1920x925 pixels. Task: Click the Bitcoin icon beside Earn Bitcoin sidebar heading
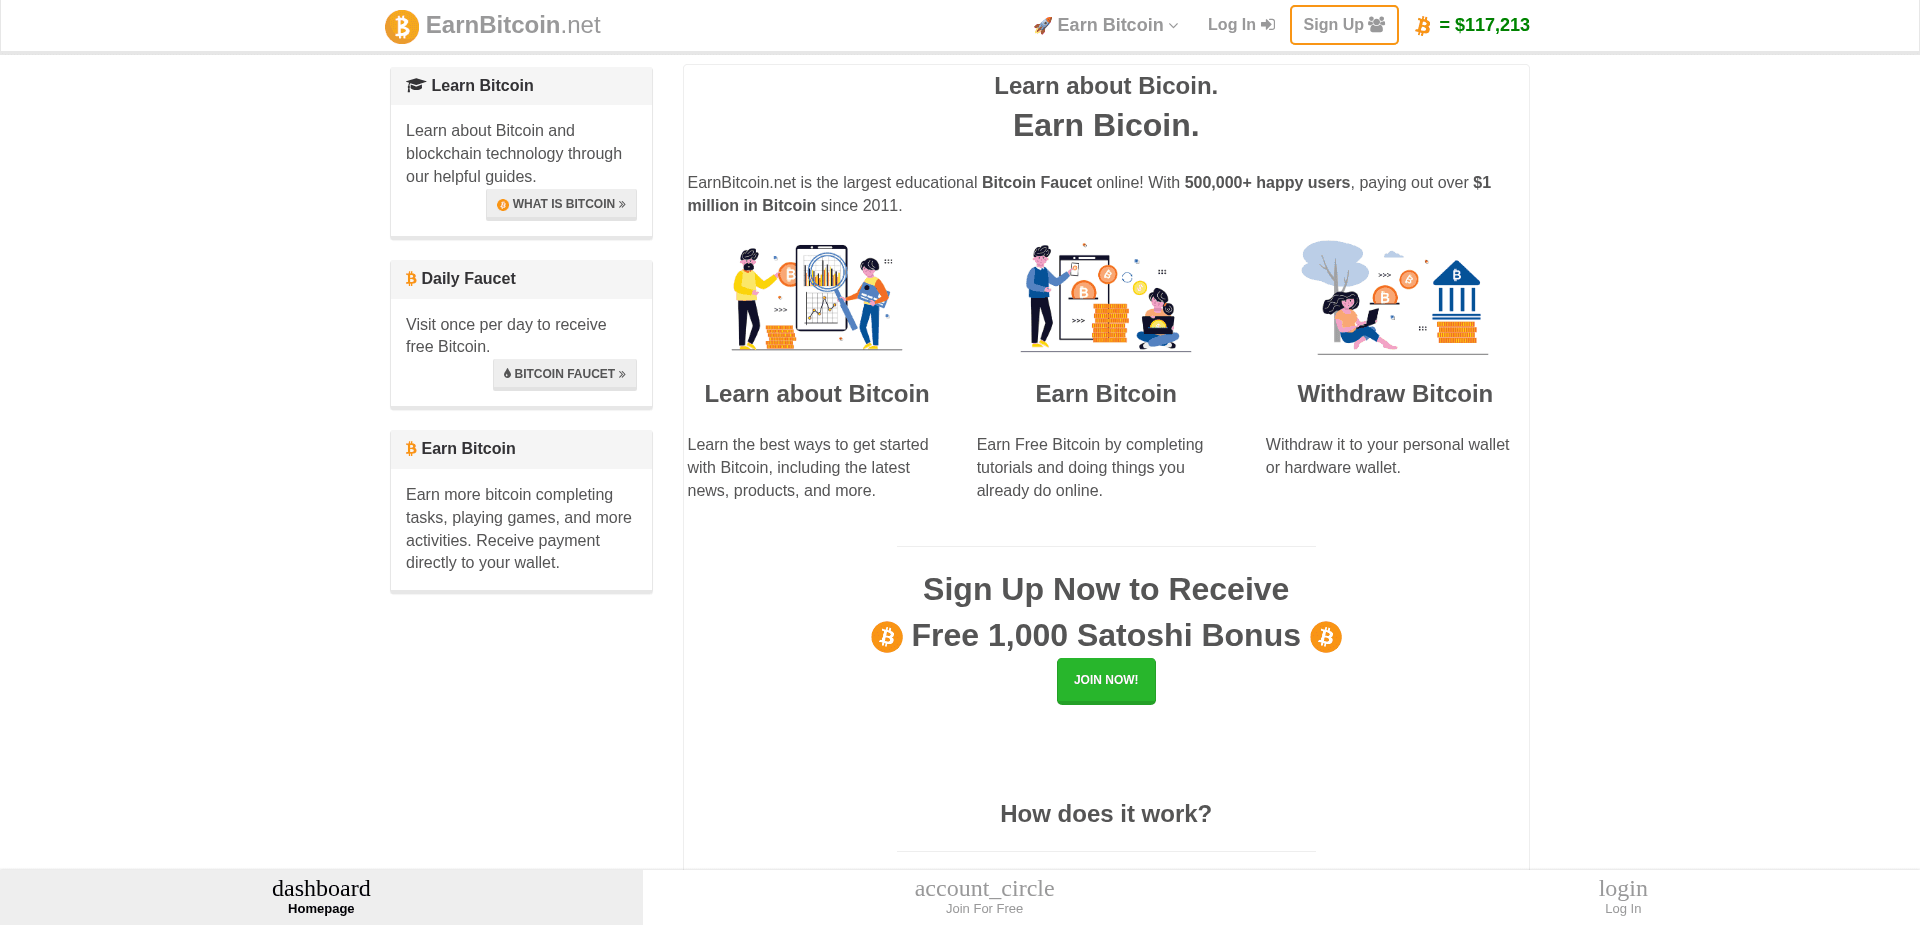pos(411,449)
